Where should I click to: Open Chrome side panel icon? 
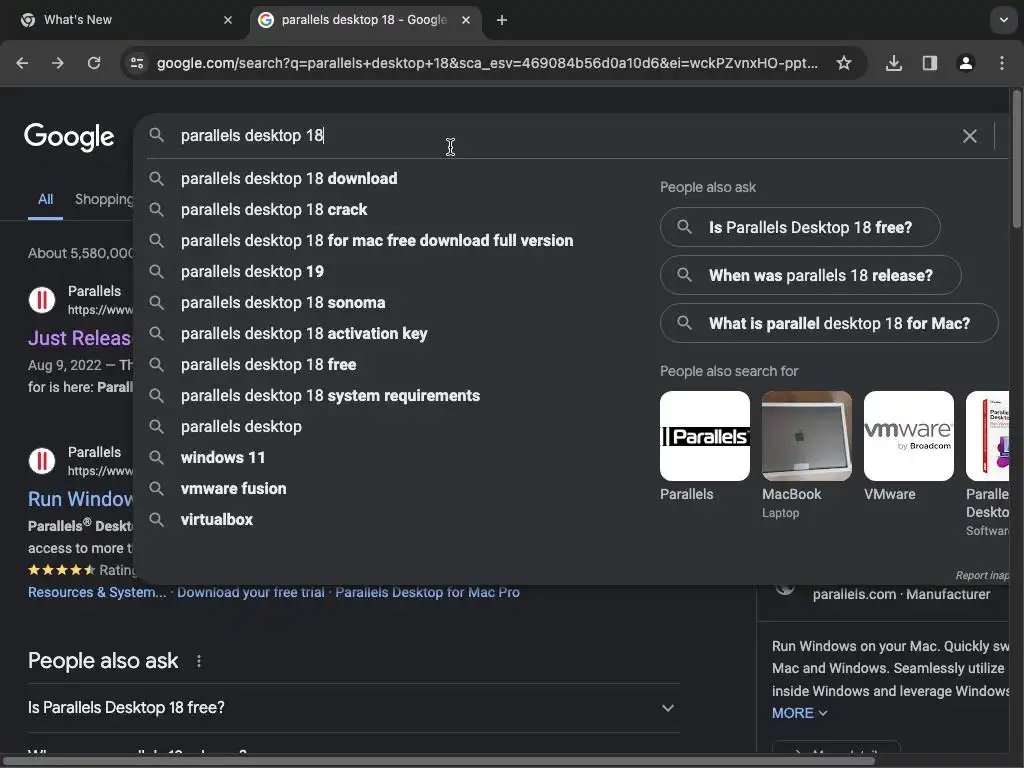(x=929, y=63)
